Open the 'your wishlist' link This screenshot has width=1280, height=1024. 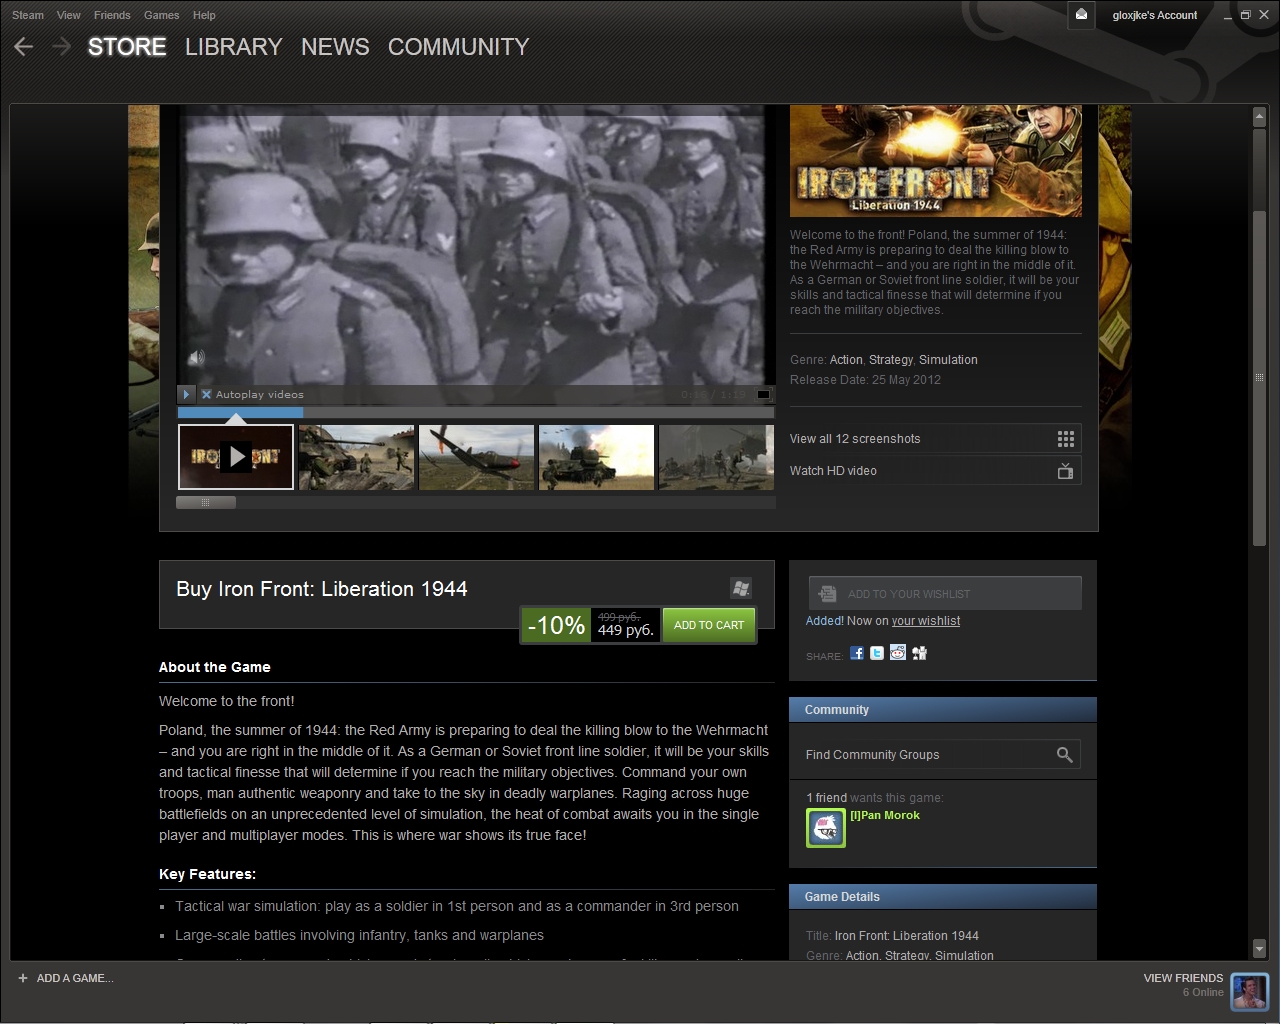(926, 621)
